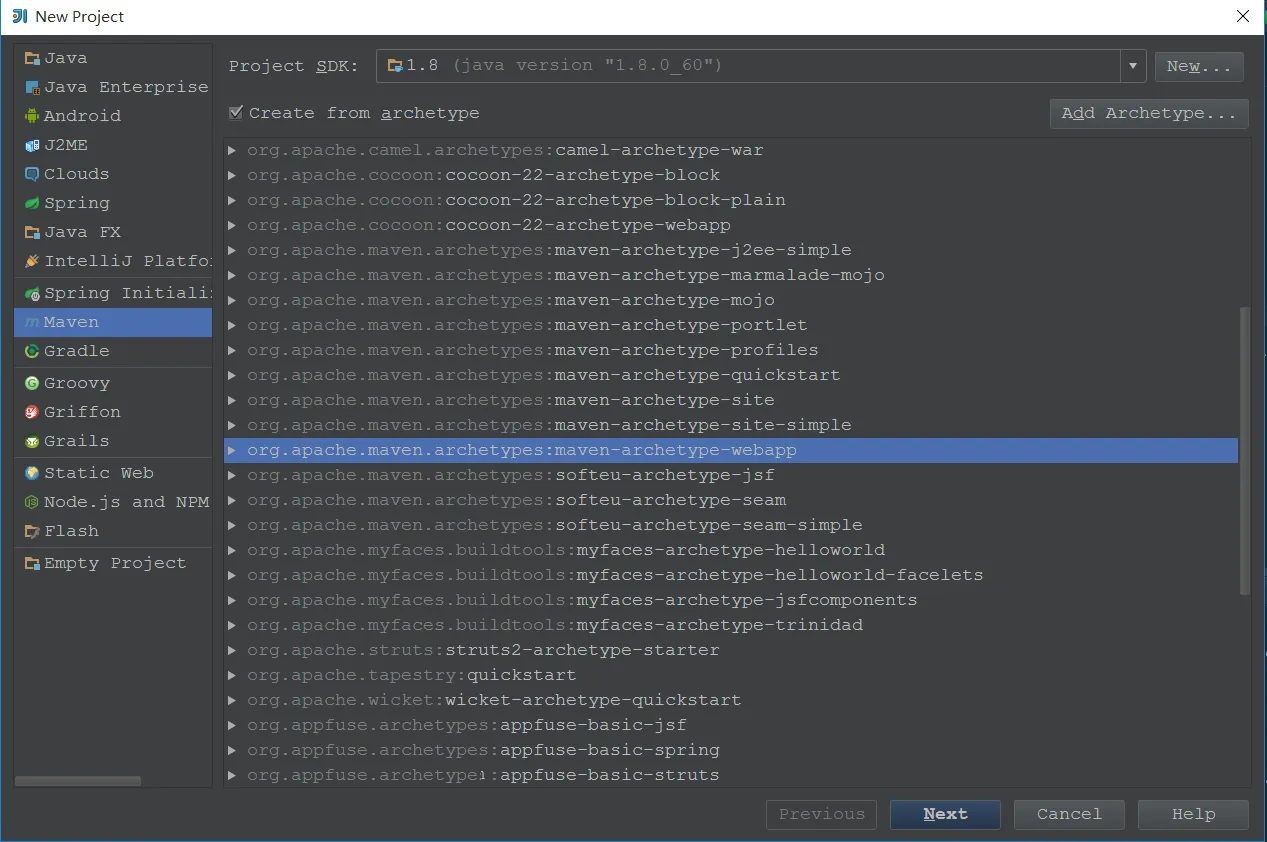1267x842 pixels.
Task: Select Groovy project type
Action: point(113,383)
